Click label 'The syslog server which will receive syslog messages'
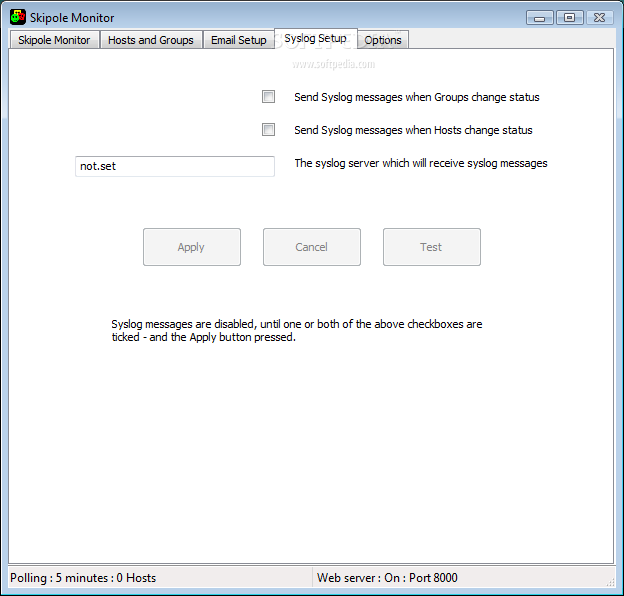Screen dimensions: 624x596 (421, 163)
